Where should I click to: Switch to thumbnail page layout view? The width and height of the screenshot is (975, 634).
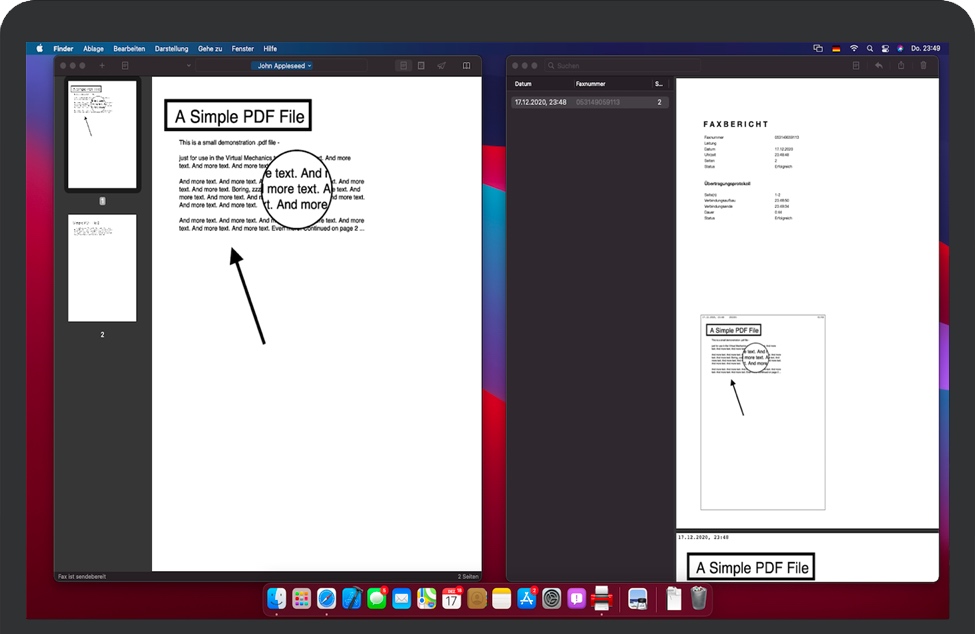pyautogui.click(x=422, y=65)
